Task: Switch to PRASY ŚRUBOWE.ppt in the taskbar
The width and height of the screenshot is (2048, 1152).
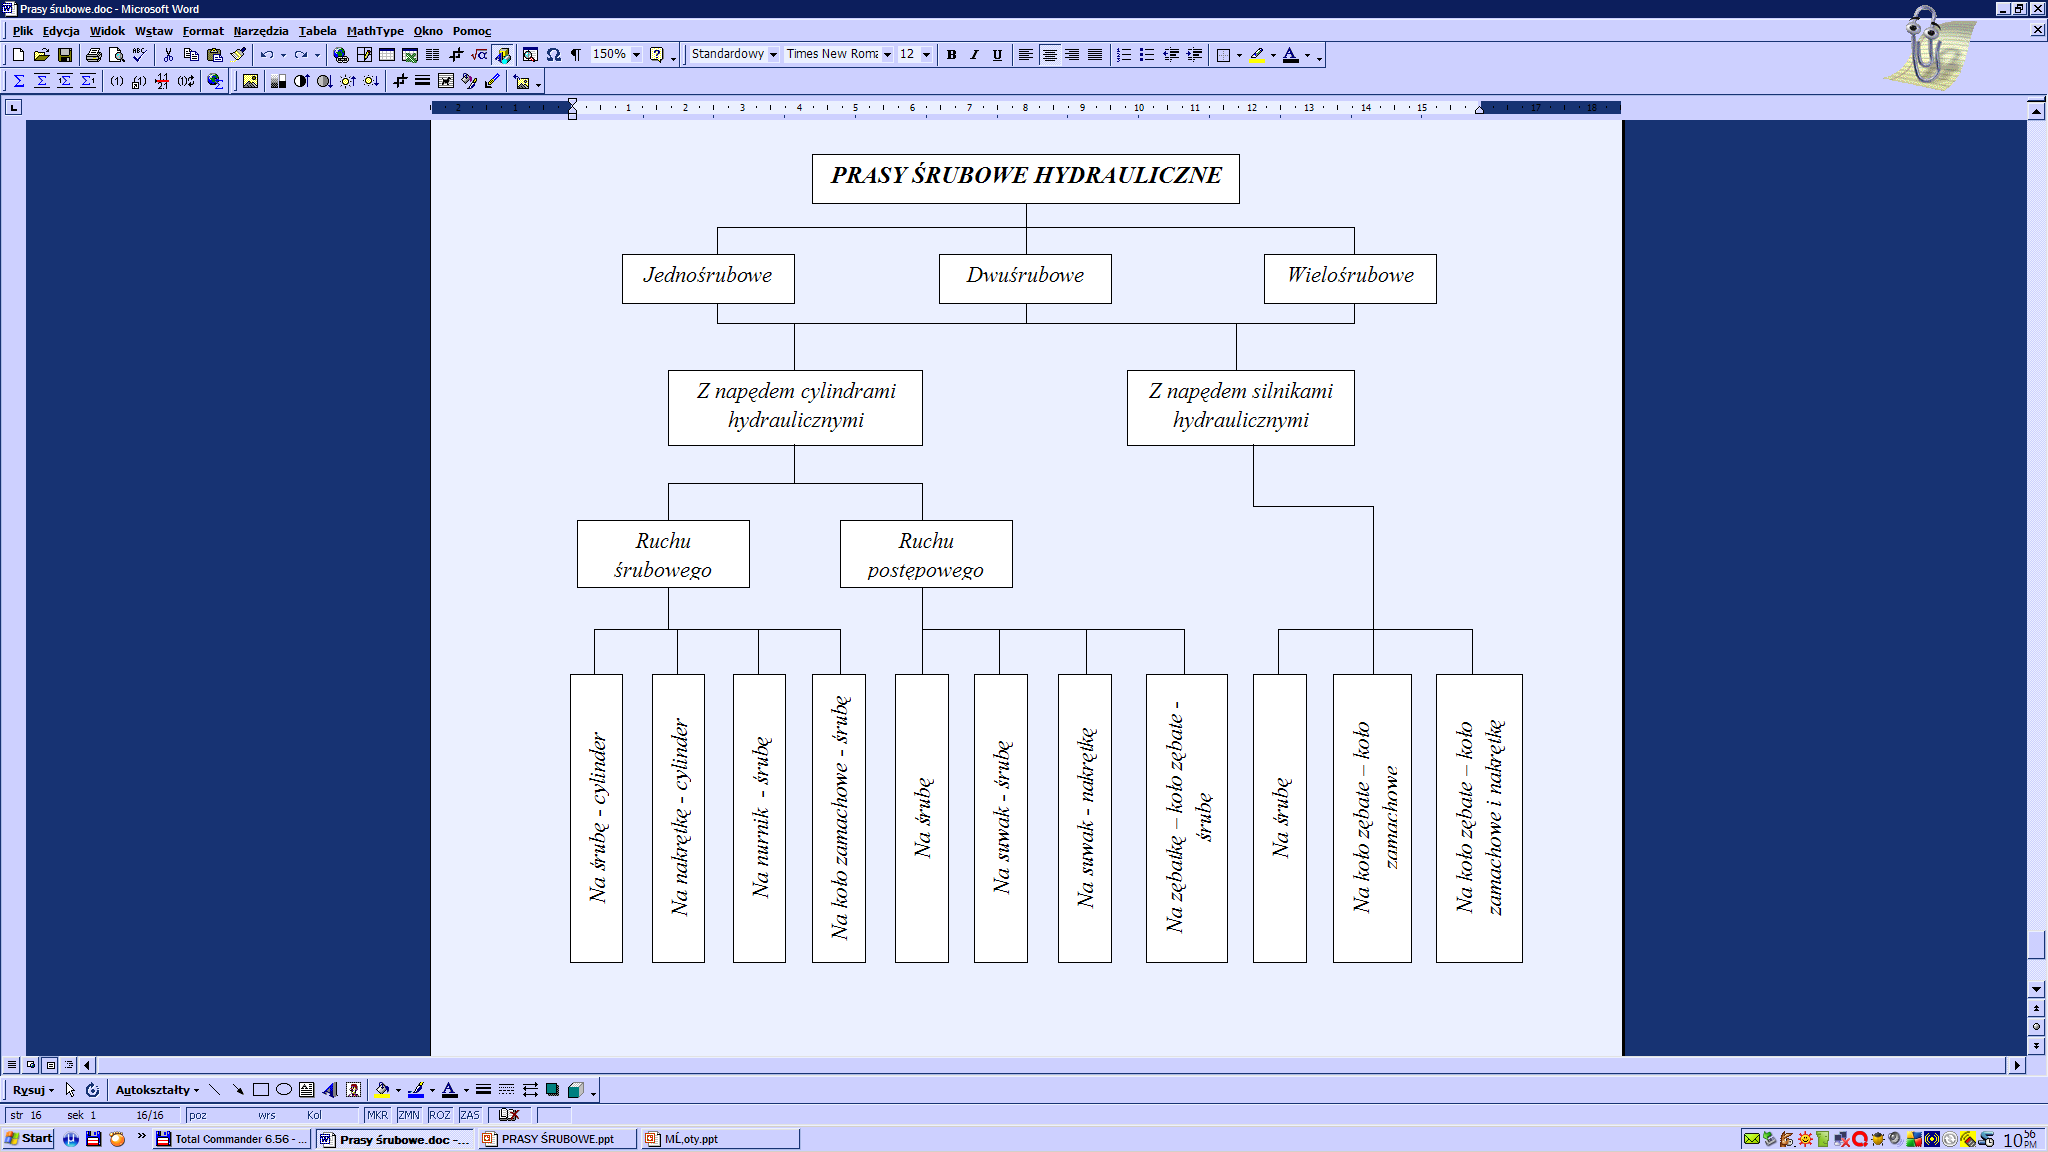Action: pyautogui.click(x=557, y=1139)
